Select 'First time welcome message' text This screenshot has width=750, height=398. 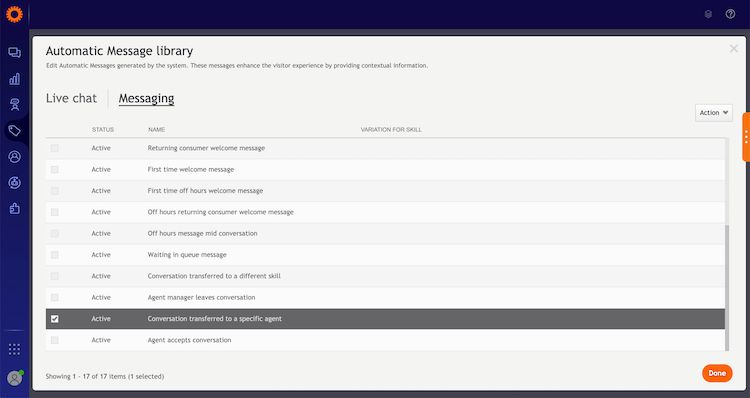(191, 169)
